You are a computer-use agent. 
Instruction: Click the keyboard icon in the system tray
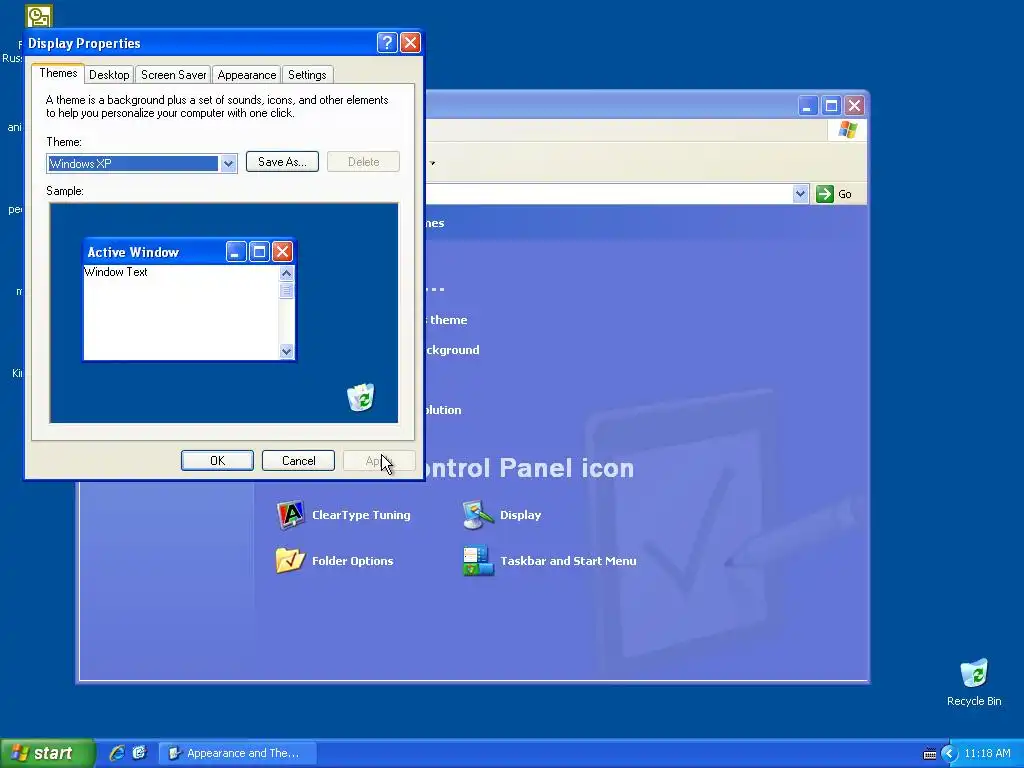point(930,754)
